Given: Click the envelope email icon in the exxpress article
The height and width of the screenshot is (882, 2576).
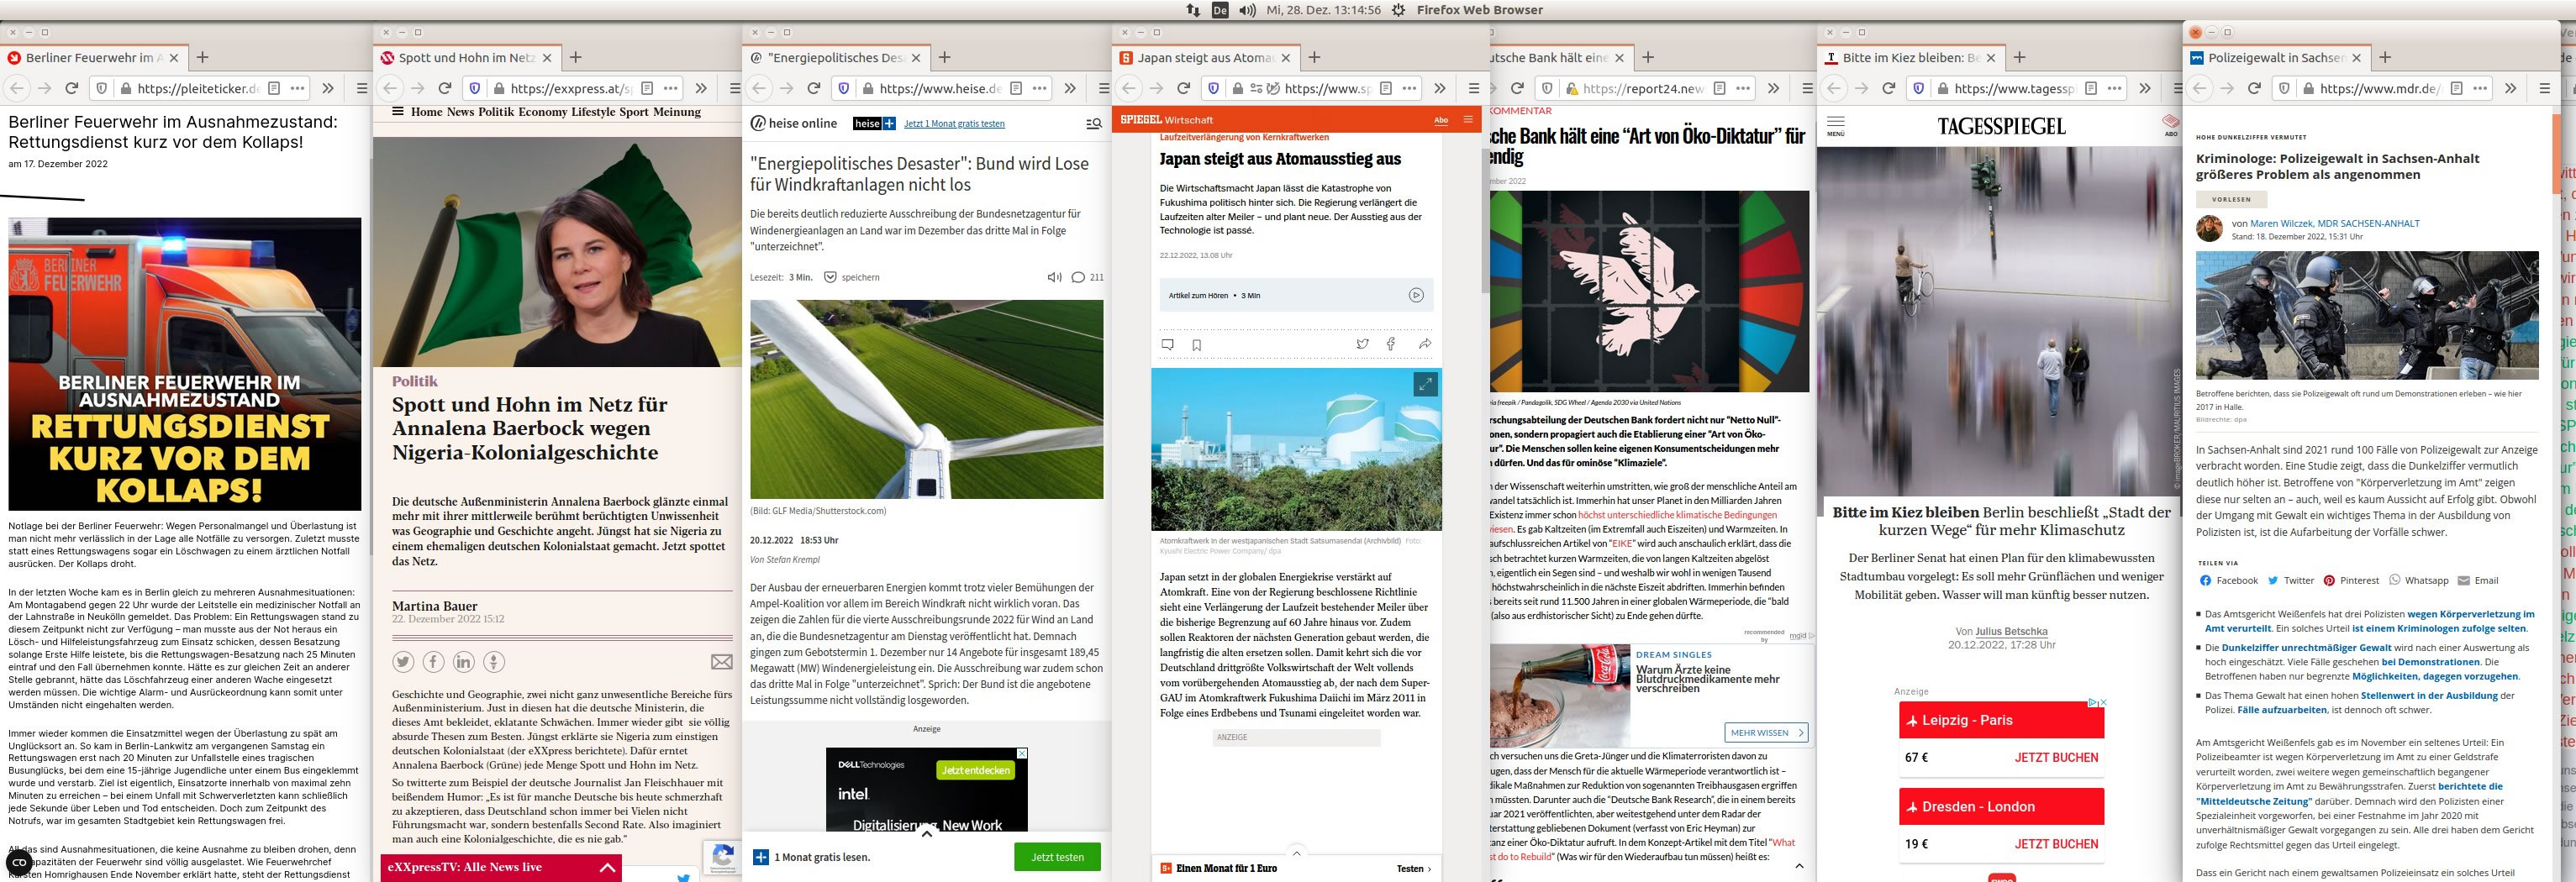Looking at the screenshot, I should [x=721, y=662].
